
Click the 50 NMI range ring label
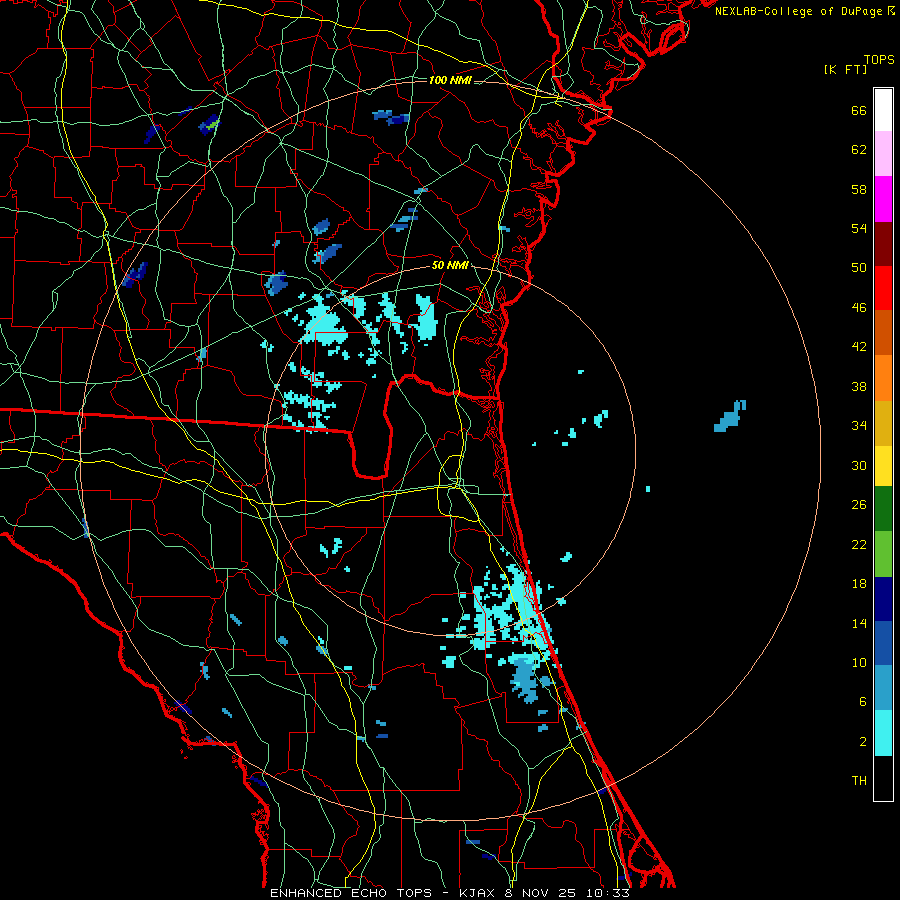point(450,265)
